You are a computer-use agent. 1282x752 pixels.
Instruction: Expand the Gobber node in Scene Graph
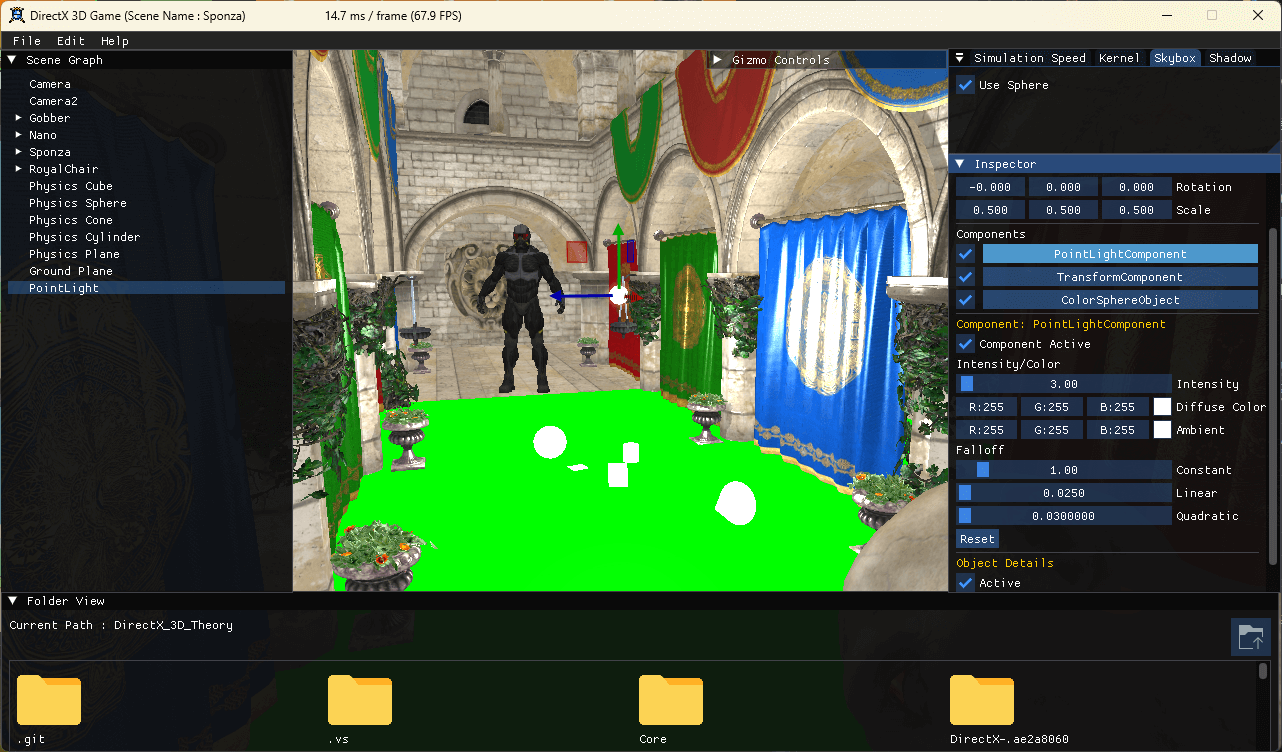pyautogui.click(x=17, y=117)
